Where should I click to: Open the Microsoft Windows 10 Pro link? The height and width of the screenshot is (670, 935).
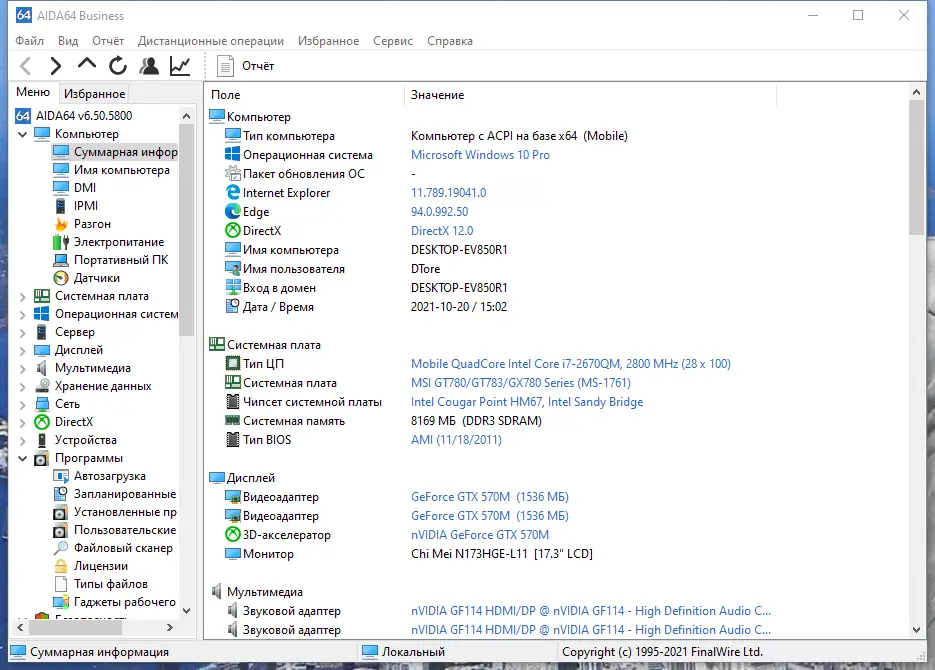point(480,154)
